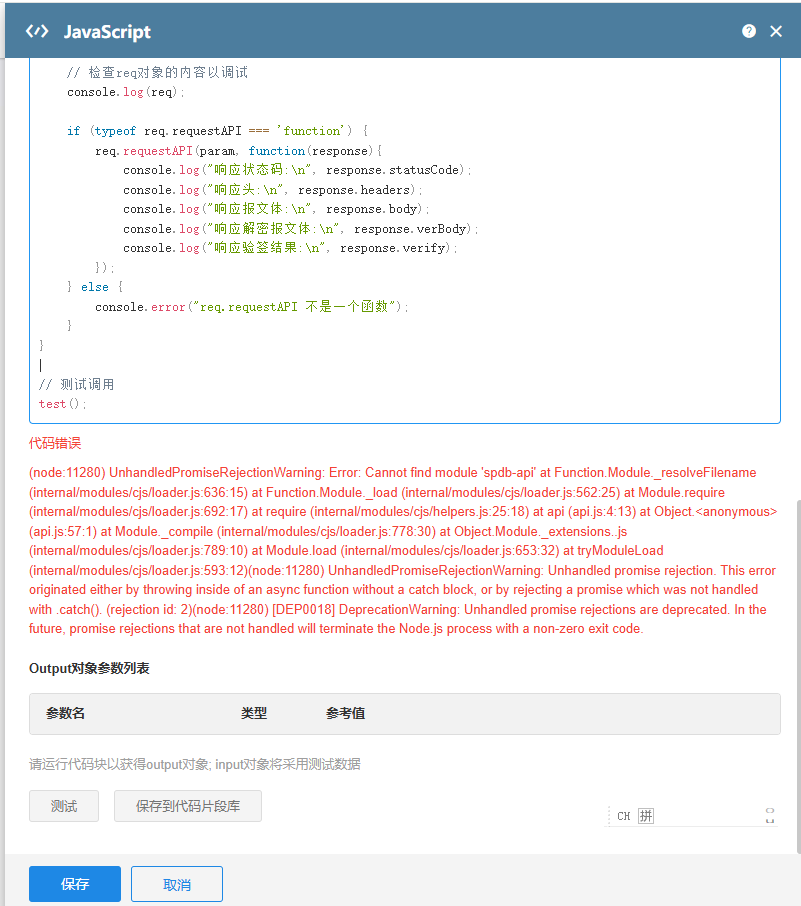Screen dimensions: 801x906
Task: Click the JavaScript dialog title
Action: click(107, 32)
